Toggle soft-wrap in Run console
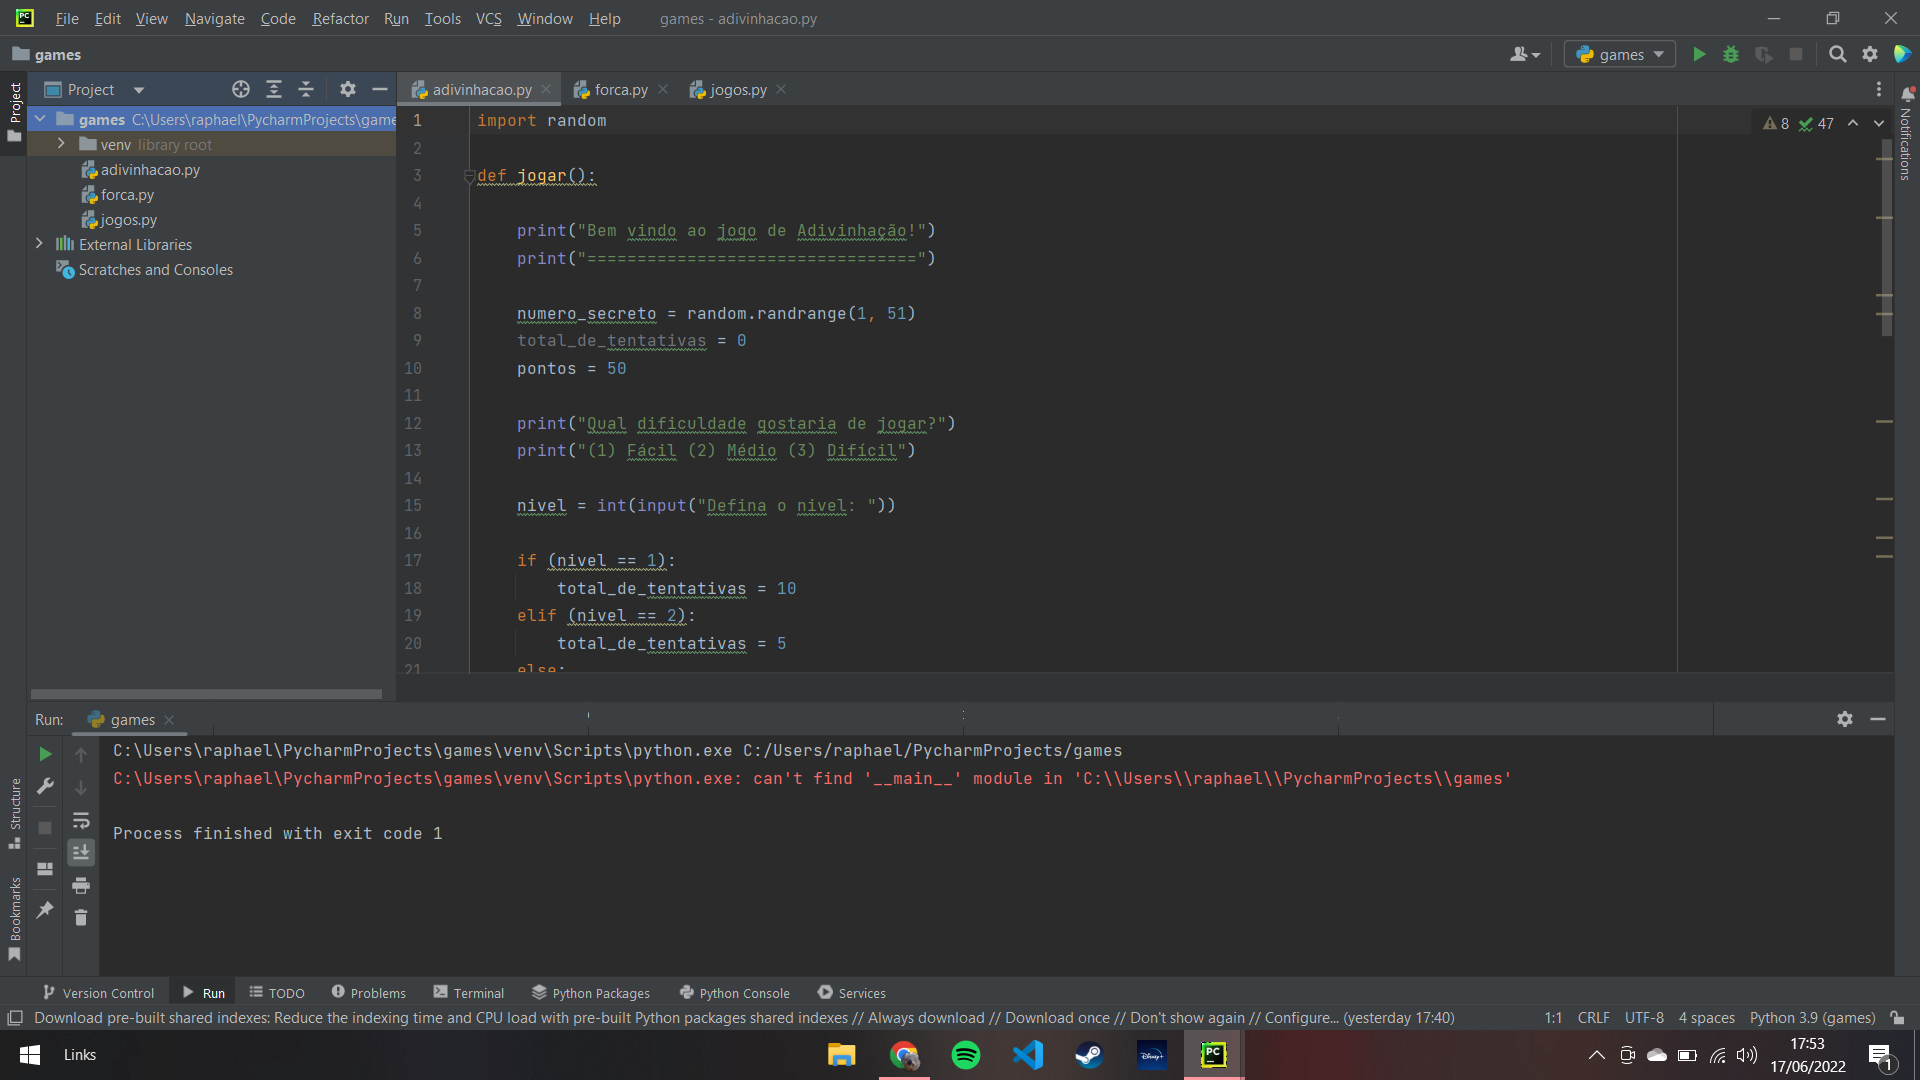Screen dimensions: 1920x1080 (81, 820)
